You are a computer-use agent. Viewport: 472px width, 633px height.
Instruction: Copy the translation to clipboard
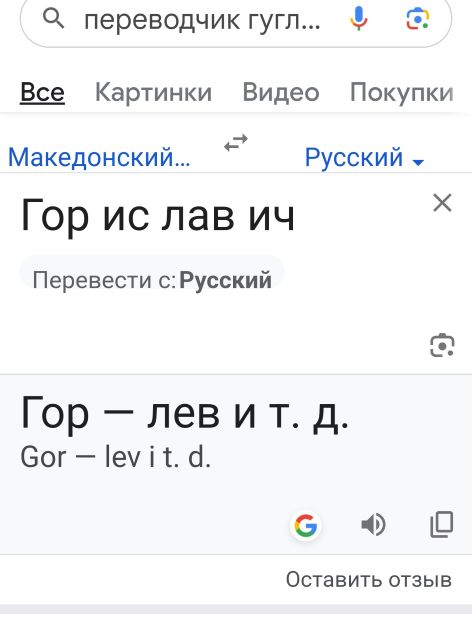[442, 525]
